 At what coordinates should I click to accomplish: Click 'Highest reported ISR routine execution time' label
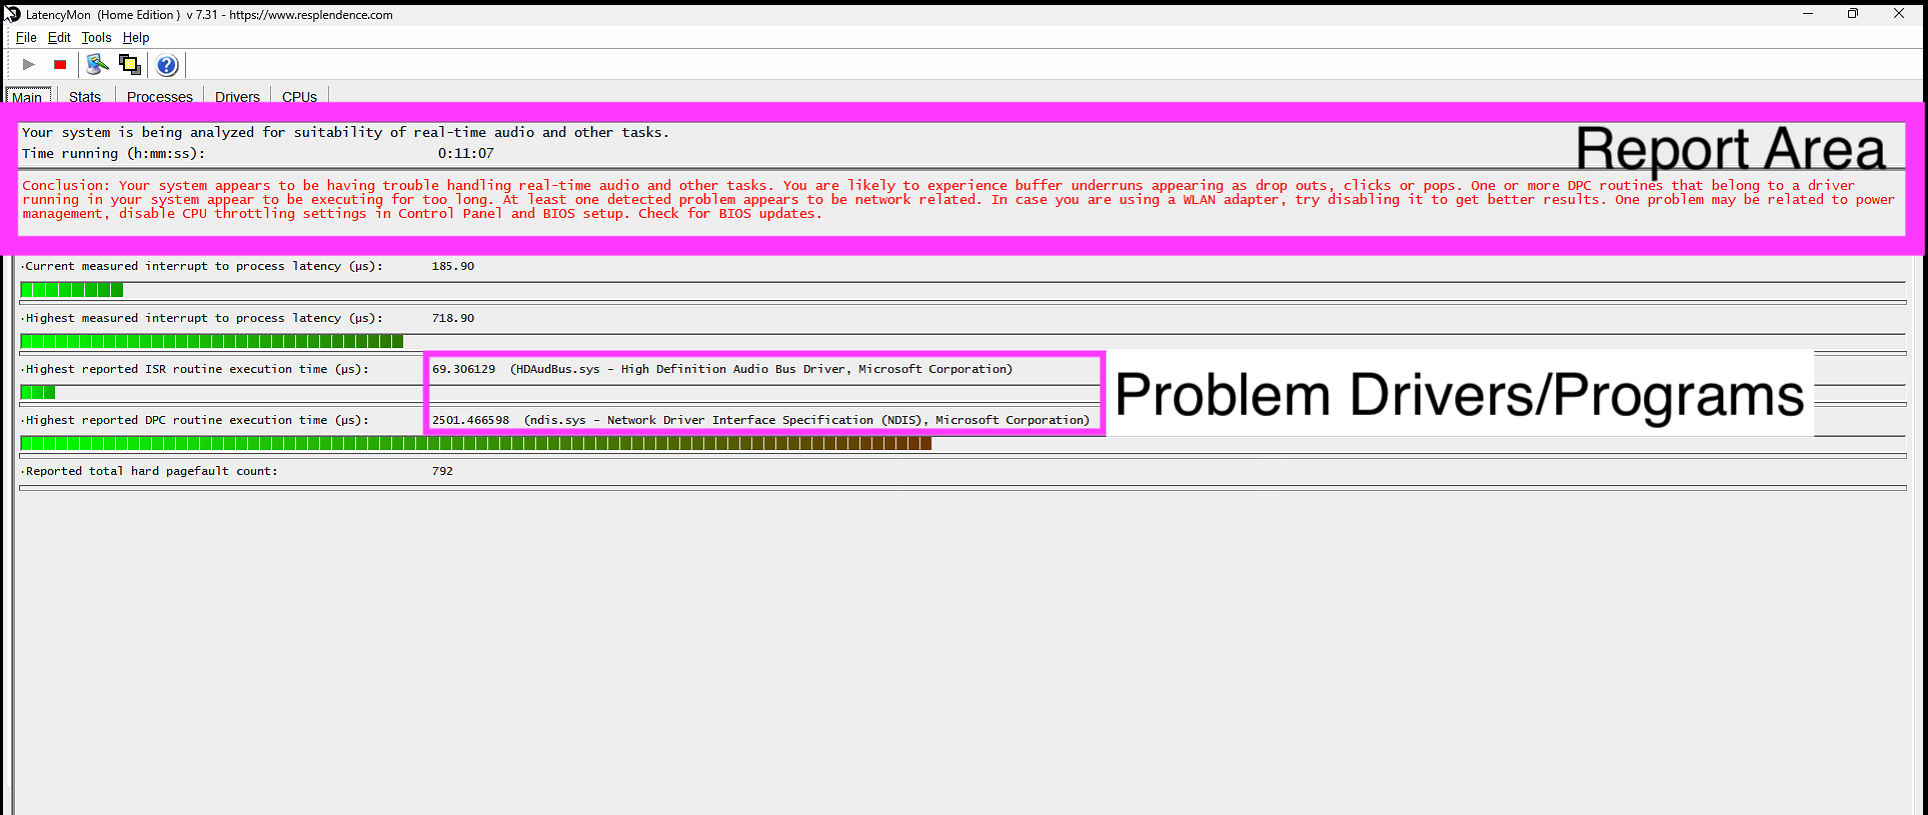point(197,369)
